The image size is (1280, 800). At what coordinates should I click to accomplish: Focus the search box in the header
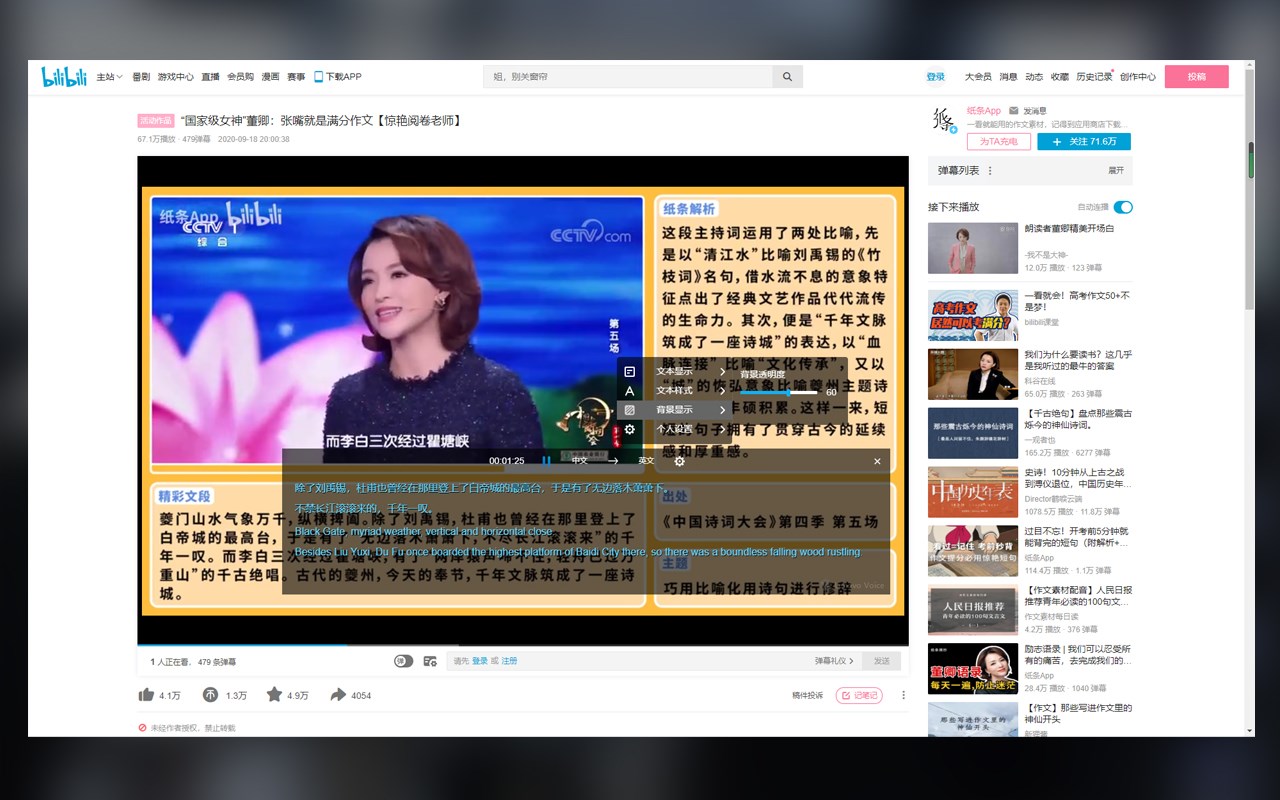pos(628,77)
